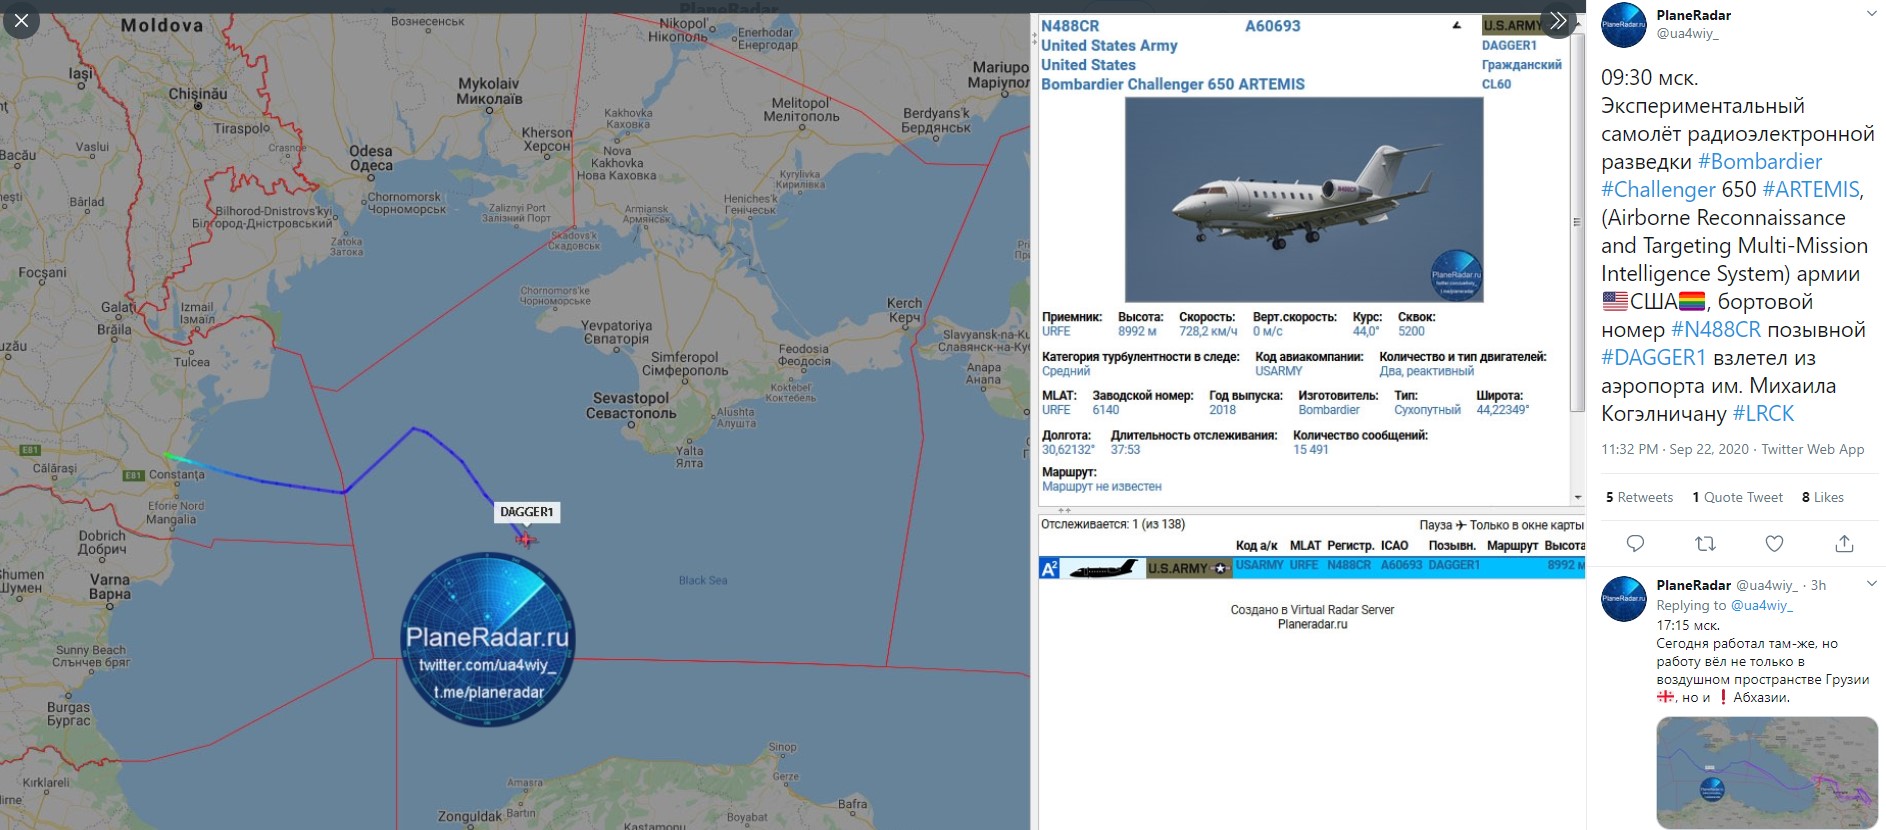Click the Bombardier Challenger 650 ARTEMIS model title
Viewport: 1886px width, 830px height.
(x=1173, y=84)
